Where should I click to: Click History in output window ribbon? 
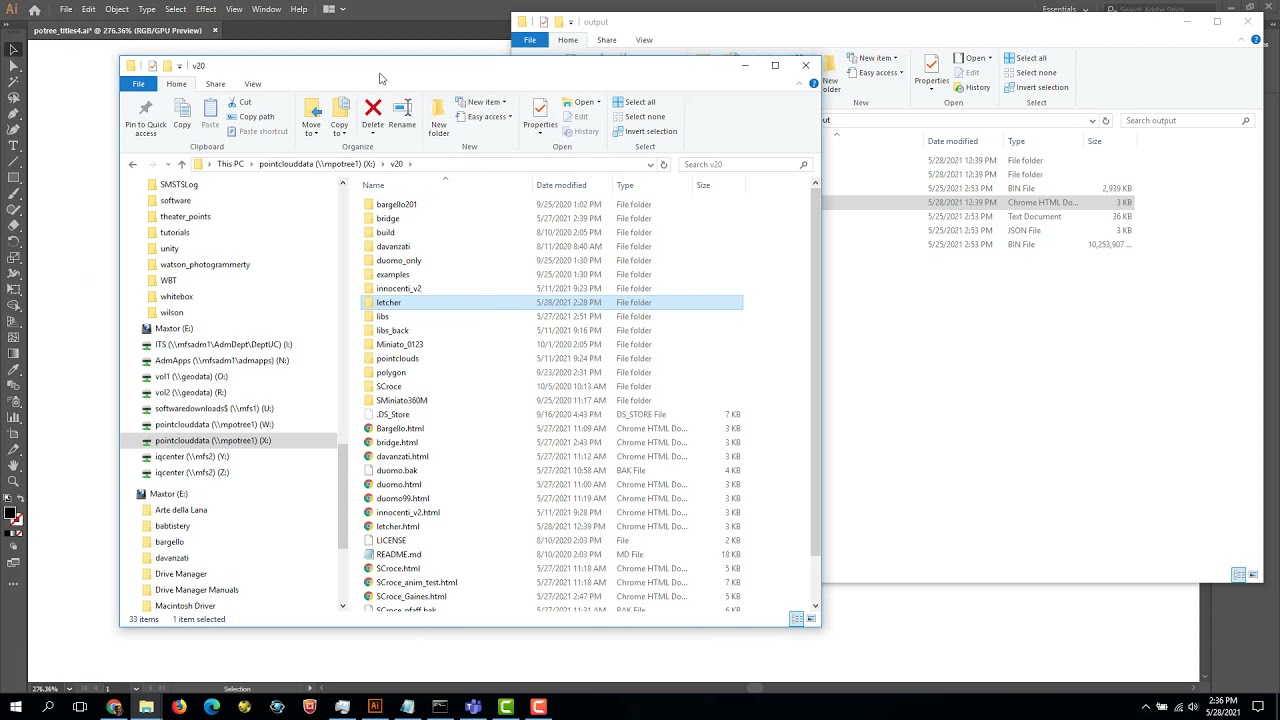click(972, 87)
